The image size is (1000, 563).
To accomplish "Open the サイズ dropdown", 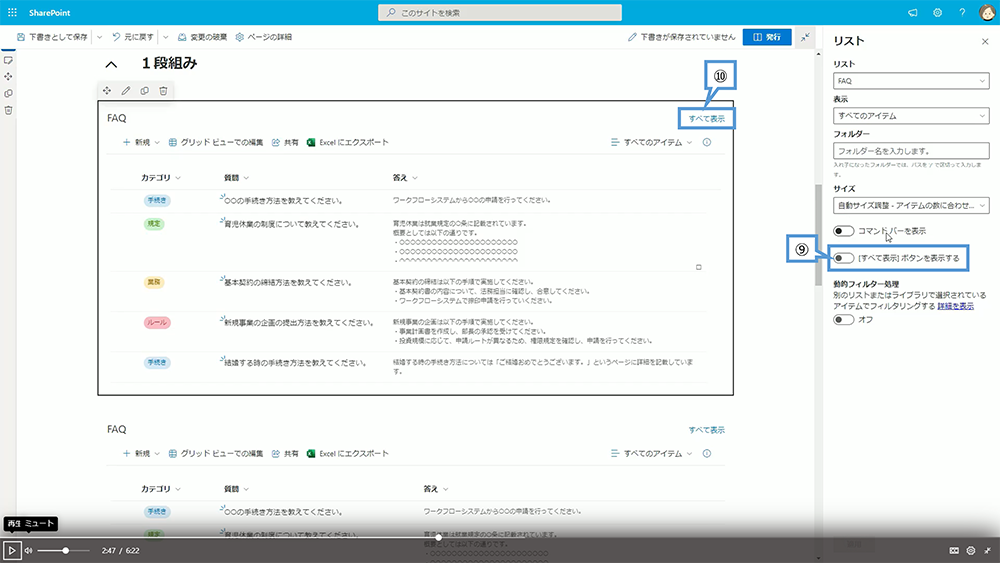I will coord(911,205).
